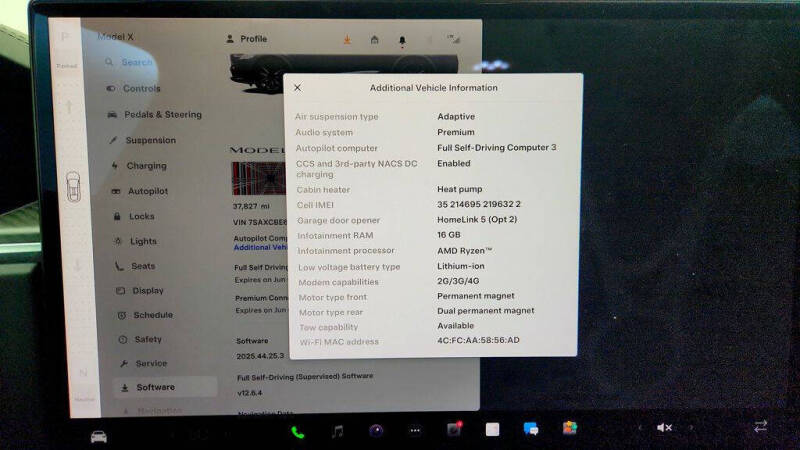800x450 pixels.
Task: Tap the red Model X badge image
Action: pos(259,179)
